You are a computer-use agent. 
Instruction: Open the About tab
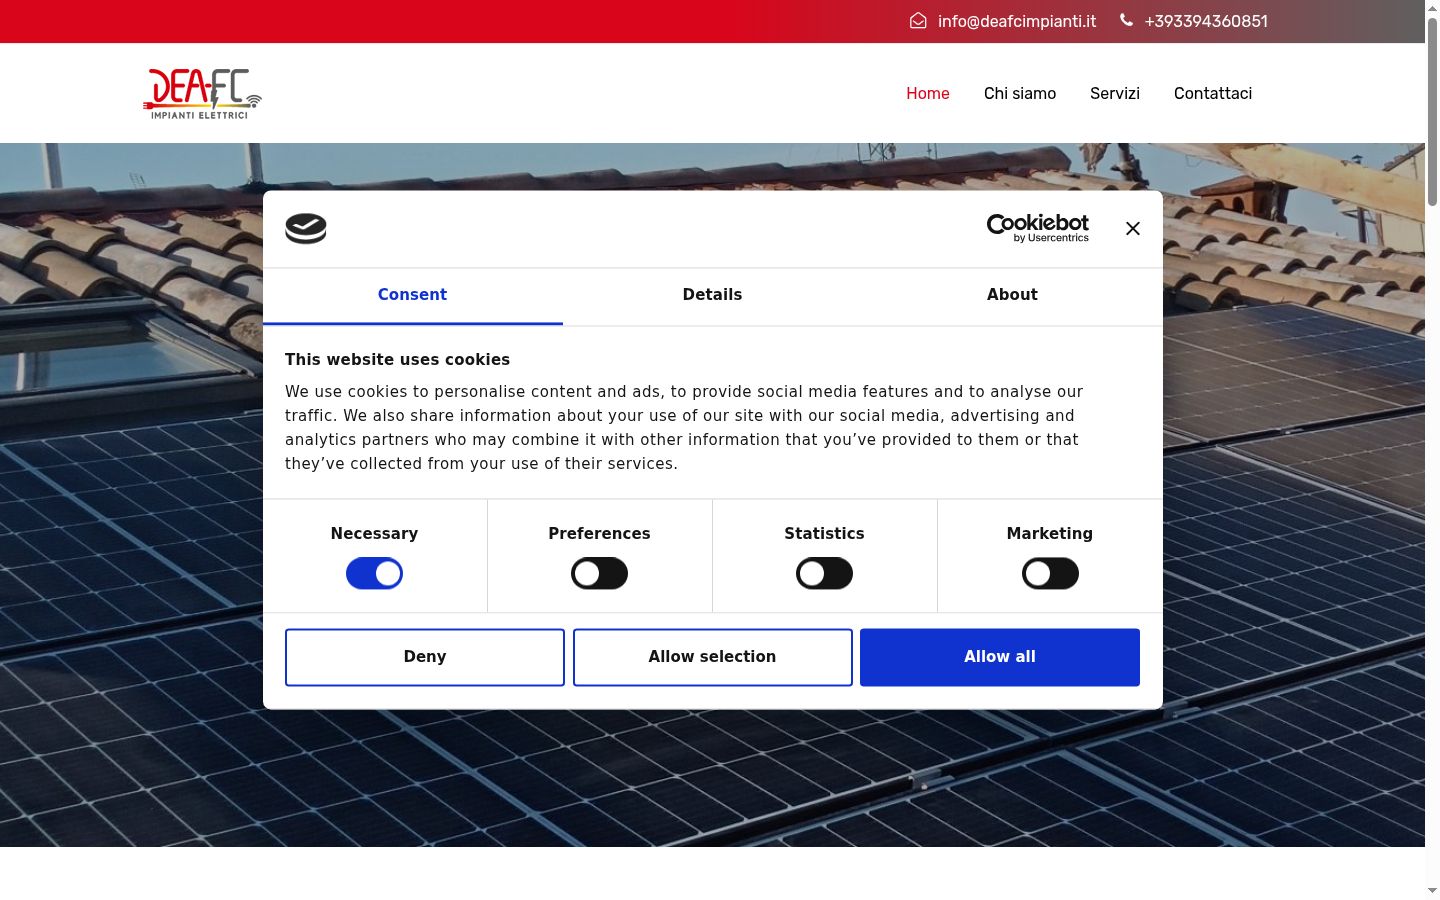(x=1012, y=295)
